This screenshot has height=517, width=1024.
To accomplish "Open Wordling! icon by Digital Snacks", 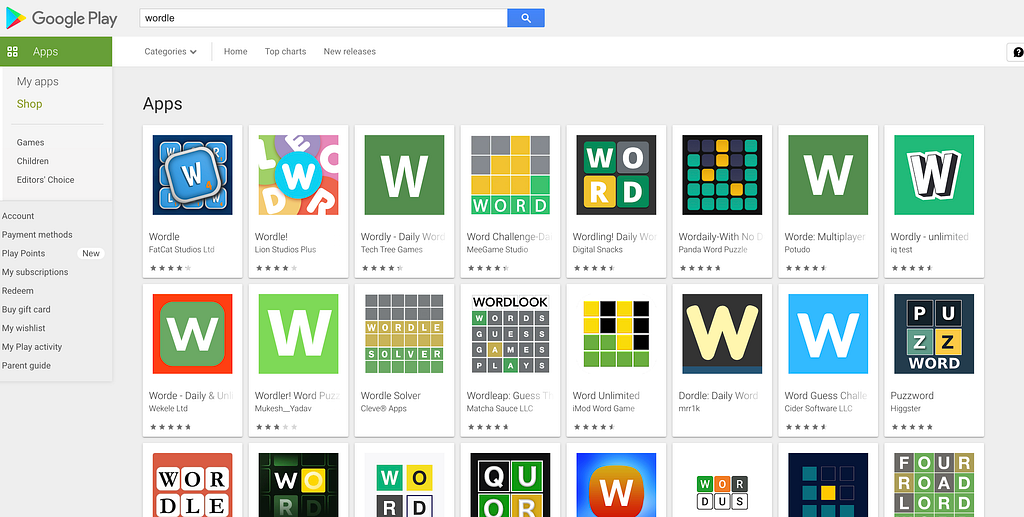I will click(x=616, y=175).
